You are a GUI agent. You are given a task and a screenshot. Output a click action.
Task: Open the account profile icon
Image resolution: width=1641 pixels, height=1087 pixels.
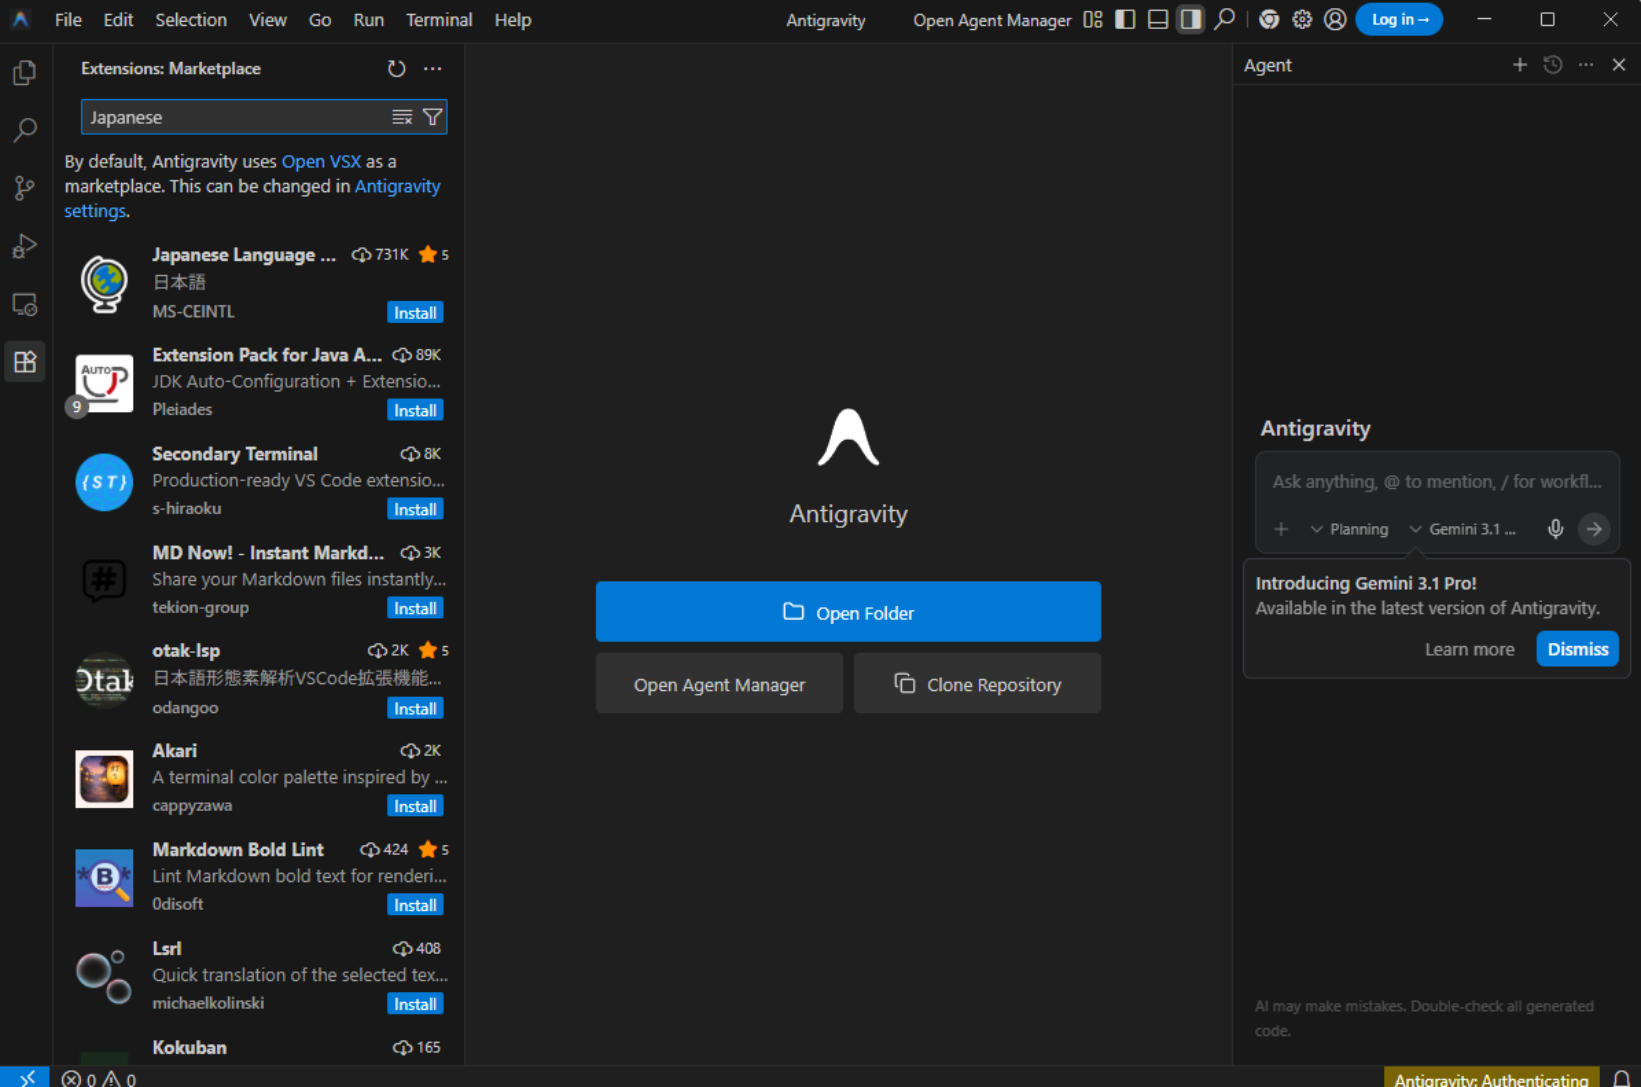coord(1335,19)
